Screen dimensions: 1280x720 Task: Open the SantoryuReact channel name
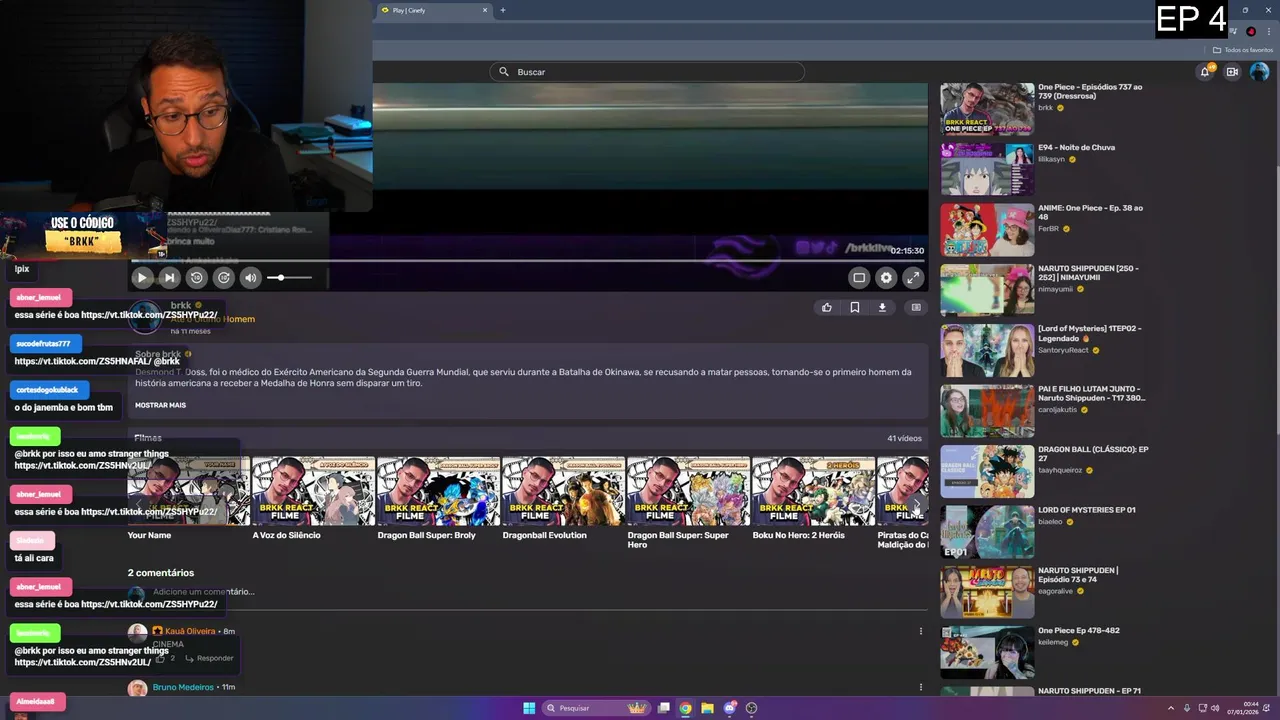[x=1063, y=350]
